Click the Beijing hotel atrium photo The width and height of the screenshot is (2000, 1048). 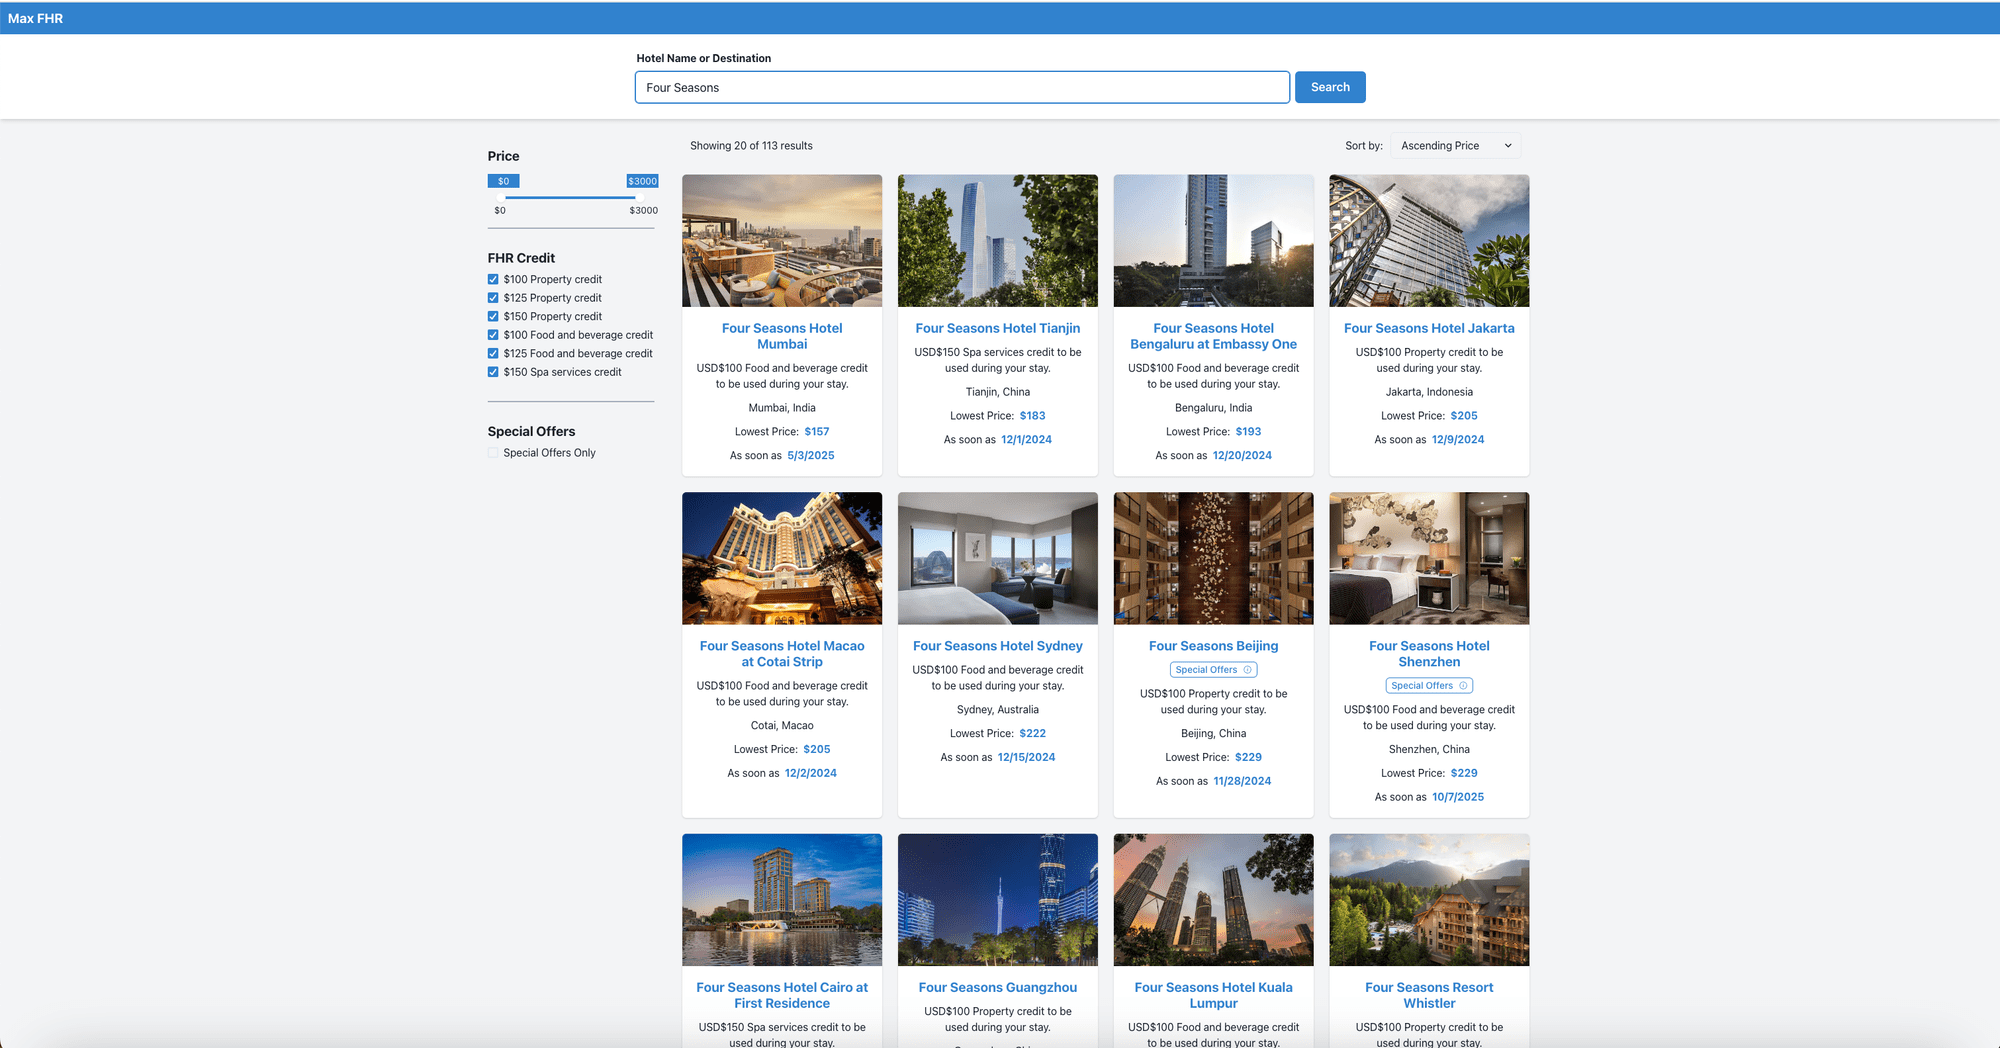[1214, 558]
